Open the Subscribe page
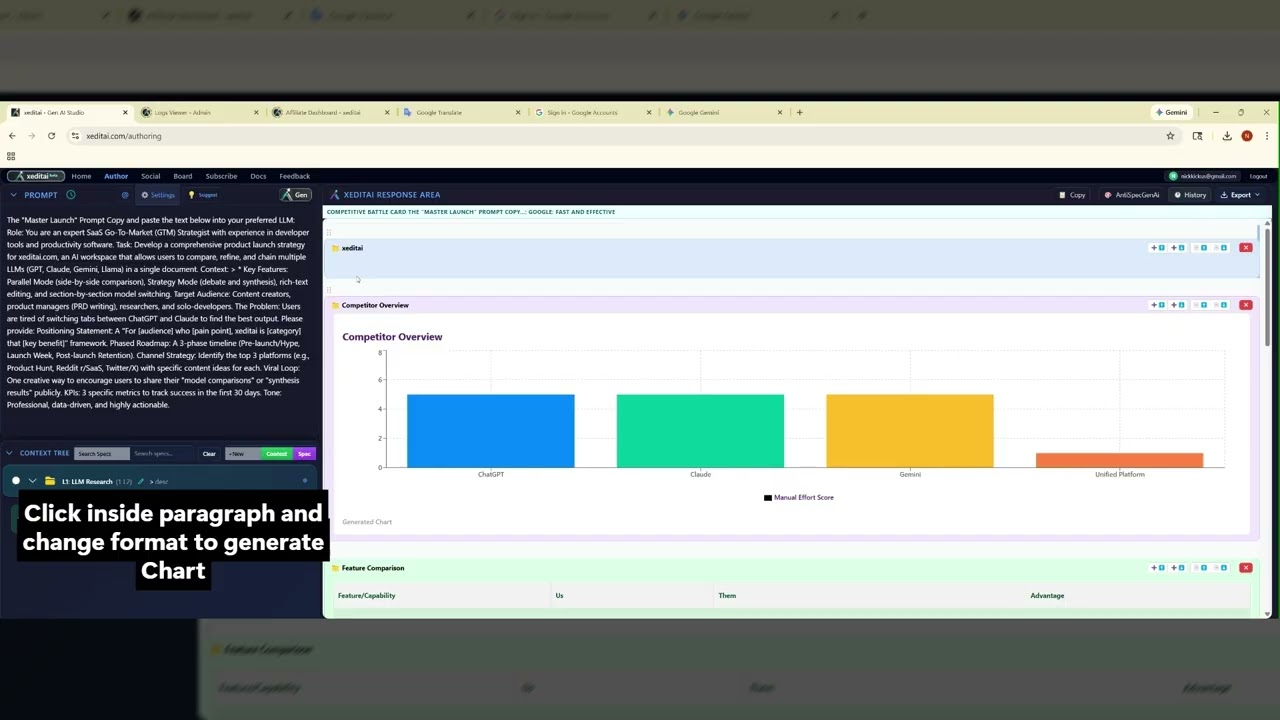Image resolution: width=1280 pixels, height=720 pixels. coord(221,176)
